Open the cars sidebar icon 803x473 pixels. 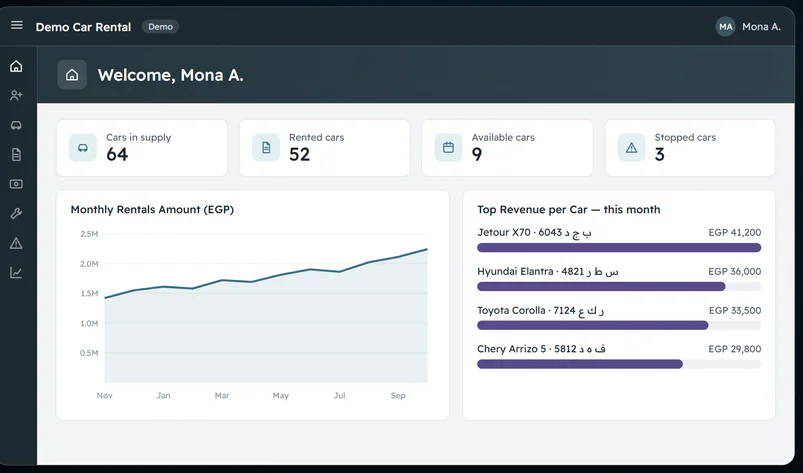coord(16,125)
